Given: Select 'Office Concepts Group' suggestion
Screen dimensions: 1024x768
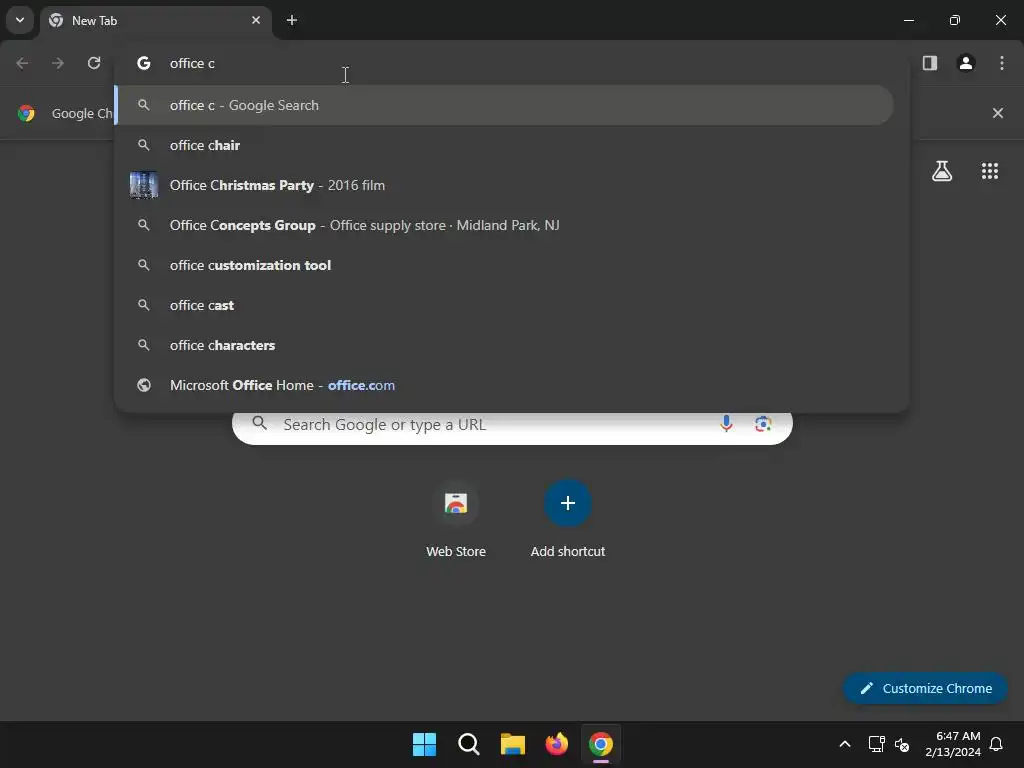Looking at the screenshot, I should point(504,225).
